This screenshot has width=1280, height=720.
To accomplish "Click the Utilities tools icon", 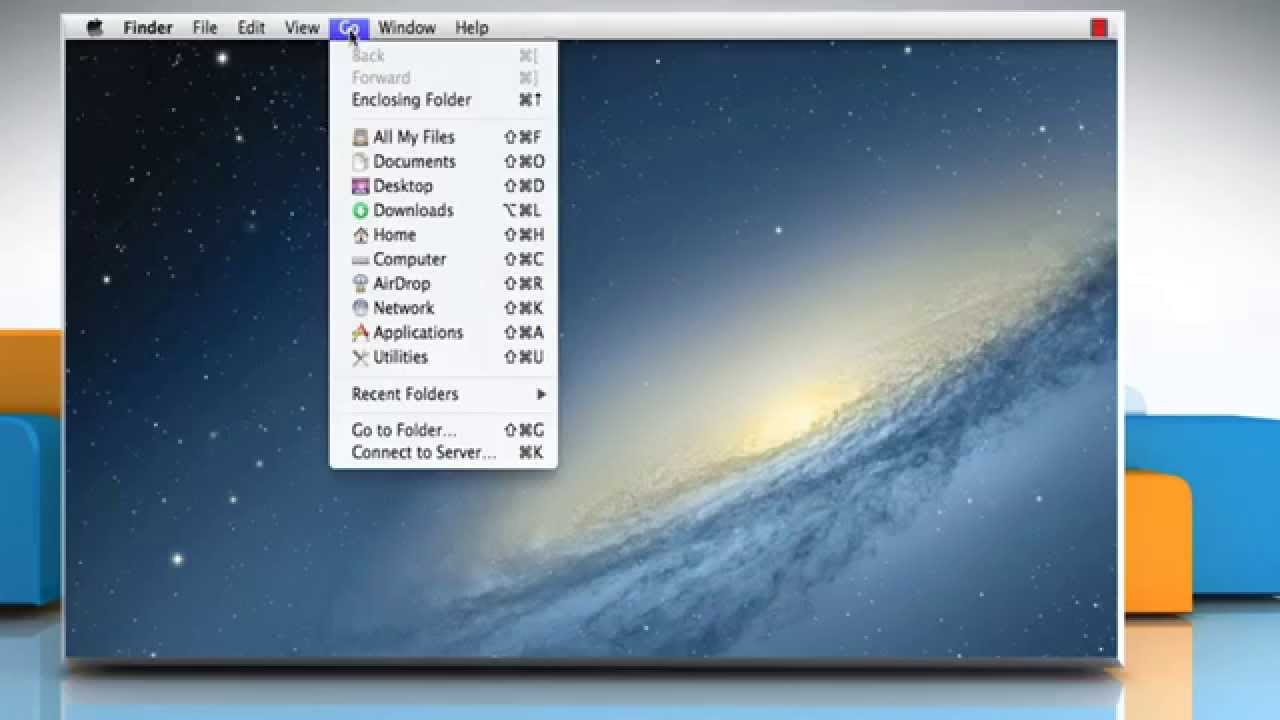I will point(361,357).
